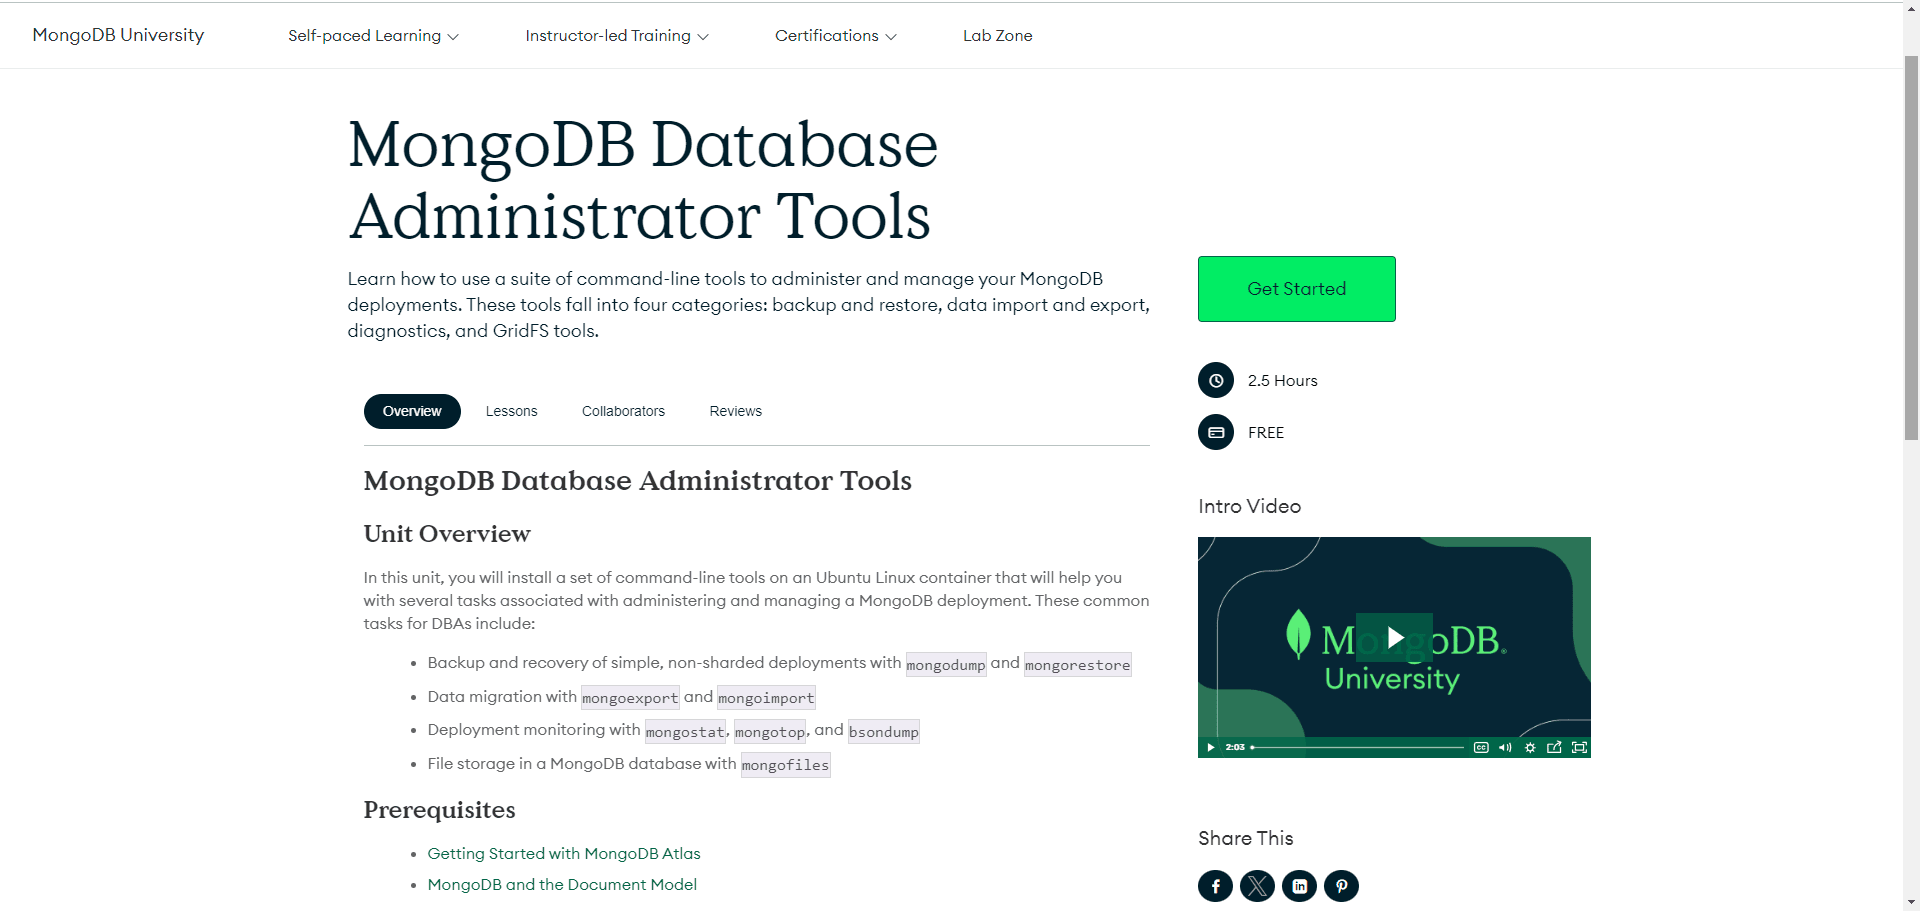Enter fullscreen for the intro video
Viewport: 1920px width, 911px height.
1579,747
